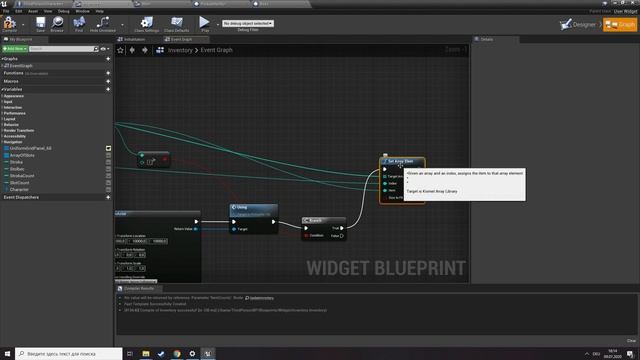Add a new function with the Functions plus icon
The height and width of the screenshot is (360, 640).
[108, 73]
